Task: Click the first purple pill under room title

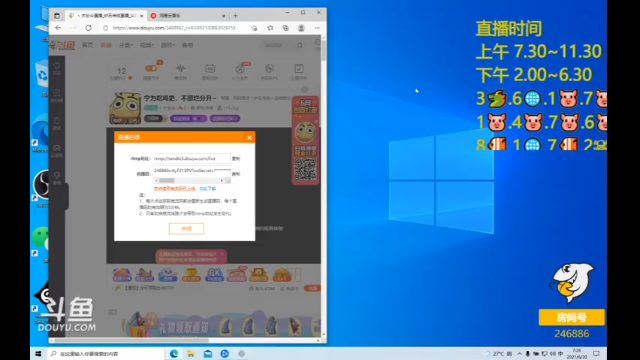Action: tap(189, 118)
